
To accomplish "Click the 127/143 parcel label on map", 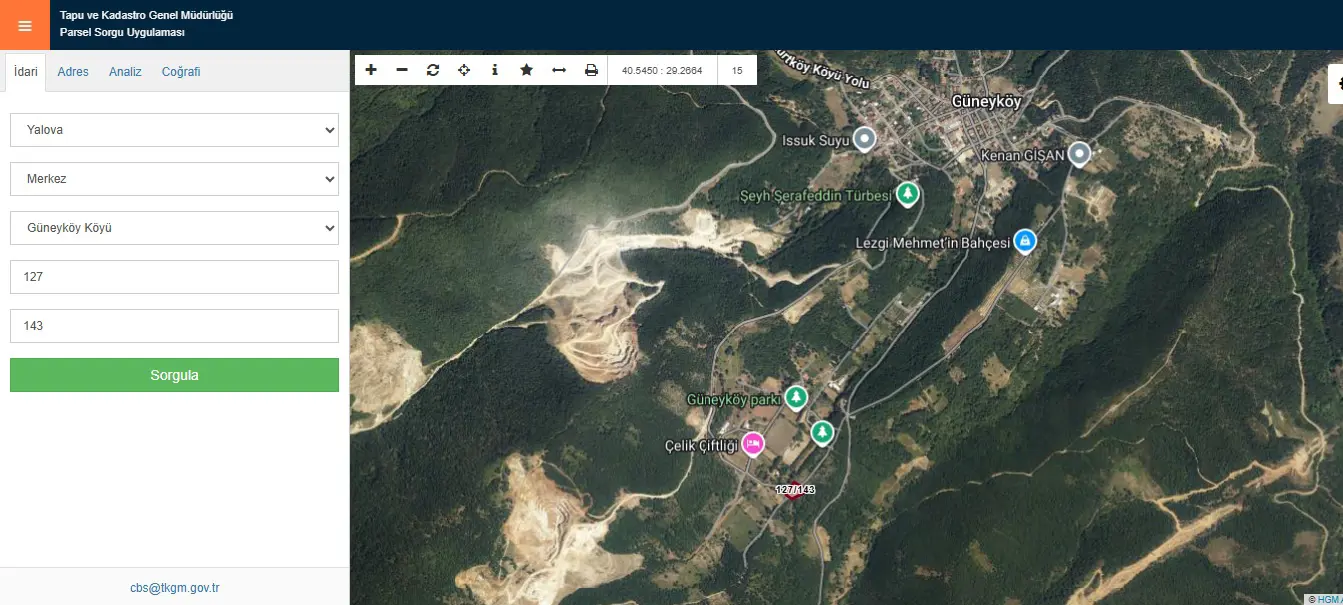I will 796,490.
